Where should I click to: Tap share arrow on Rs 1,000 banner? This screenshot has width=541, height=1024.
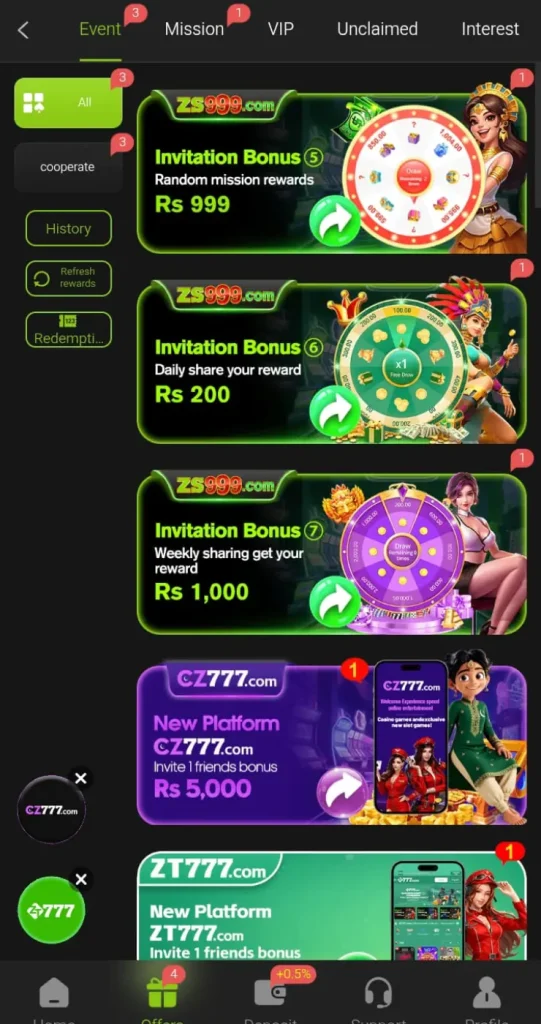[335, 601]
